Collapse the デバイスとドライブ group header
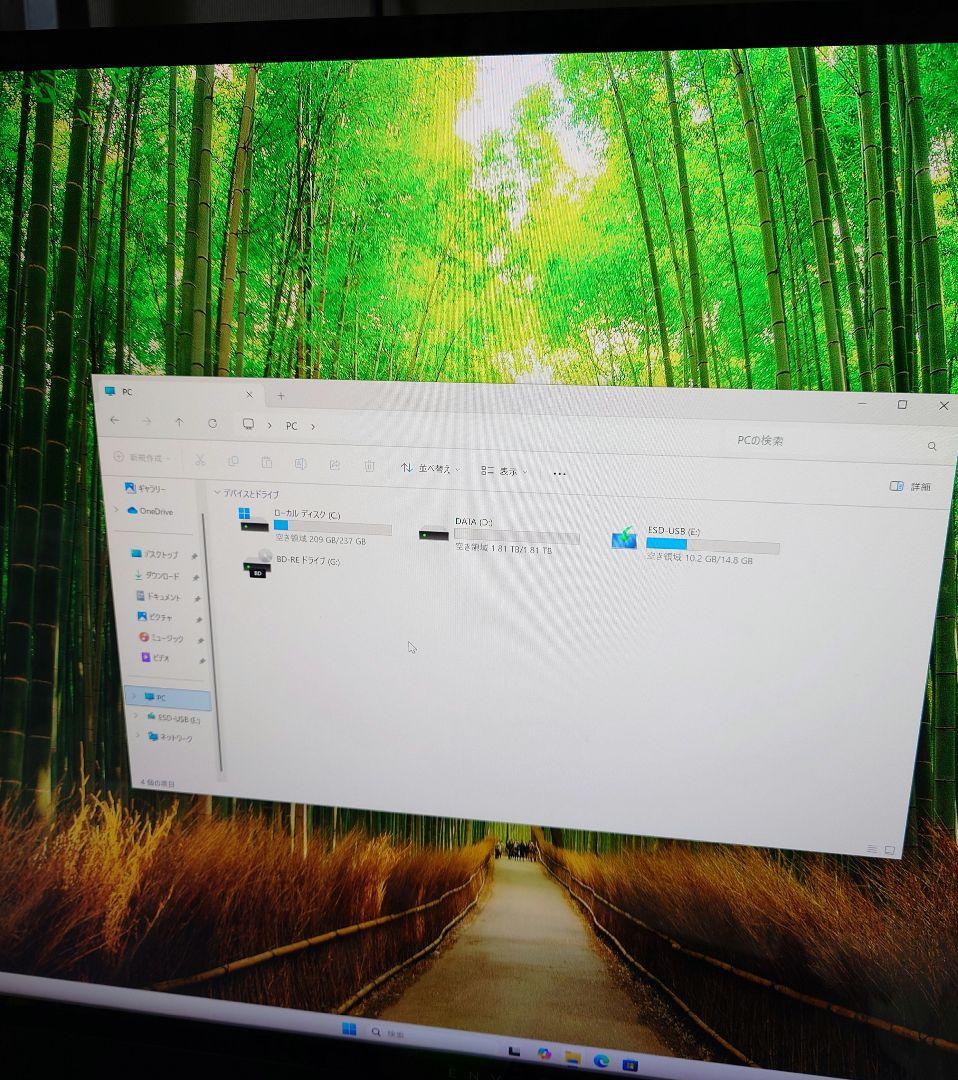 (220, 494)
